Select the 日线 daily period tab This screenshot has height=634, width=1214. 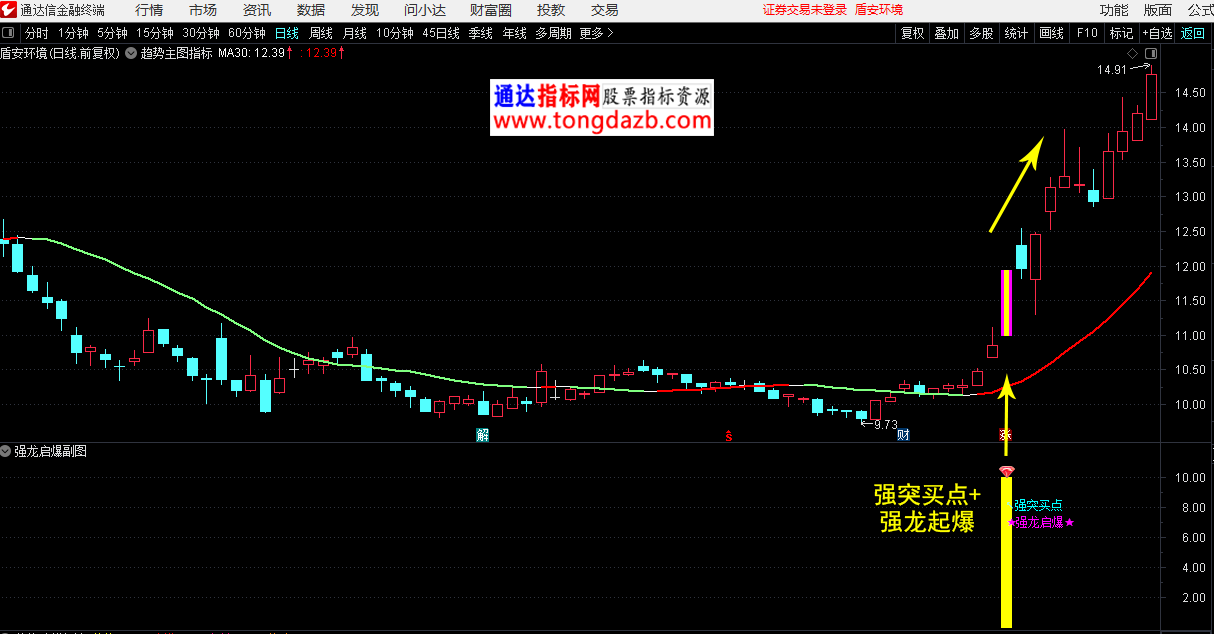click(x=287, y=33)
